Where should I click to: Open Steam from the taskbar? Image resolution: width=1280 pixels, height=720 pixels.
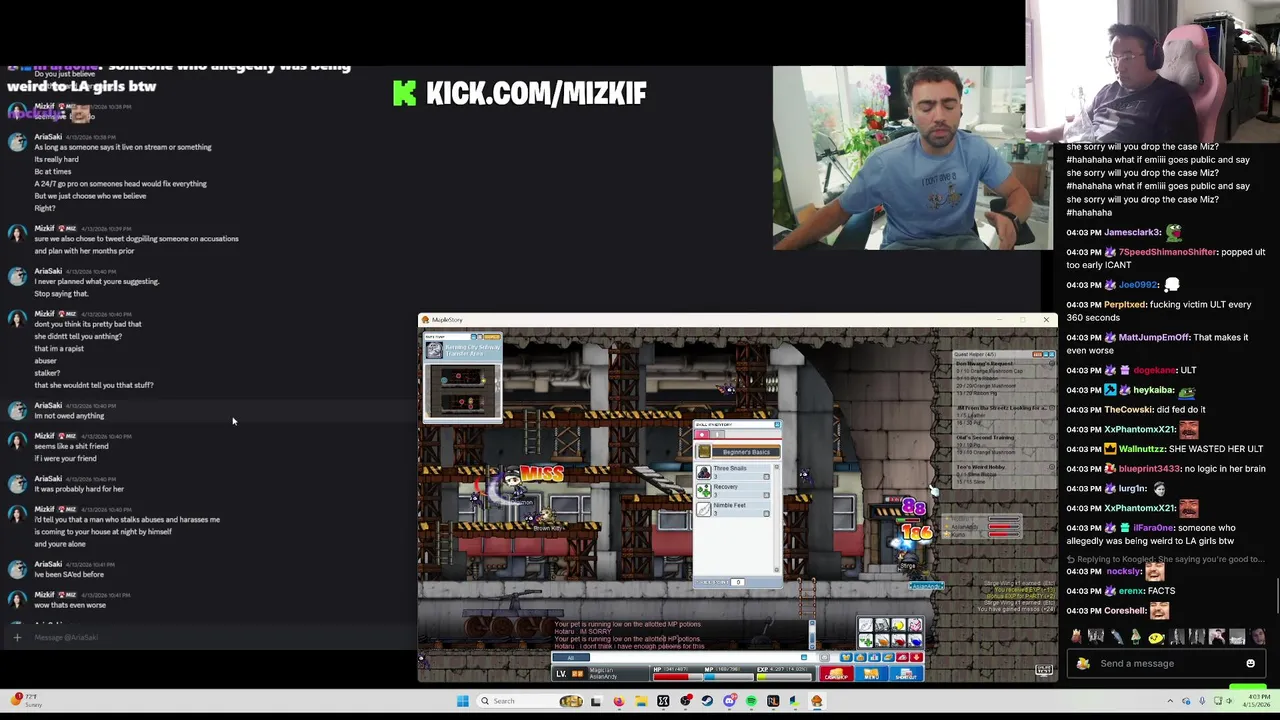coord(707,701)
